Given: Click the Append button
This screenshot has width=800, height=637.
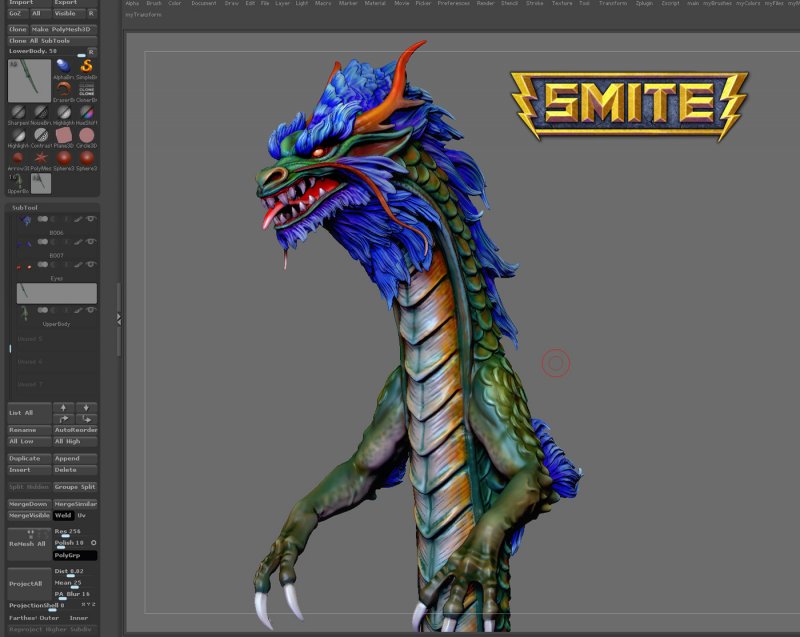Looking at the screenshot, I should pos(75,458).
